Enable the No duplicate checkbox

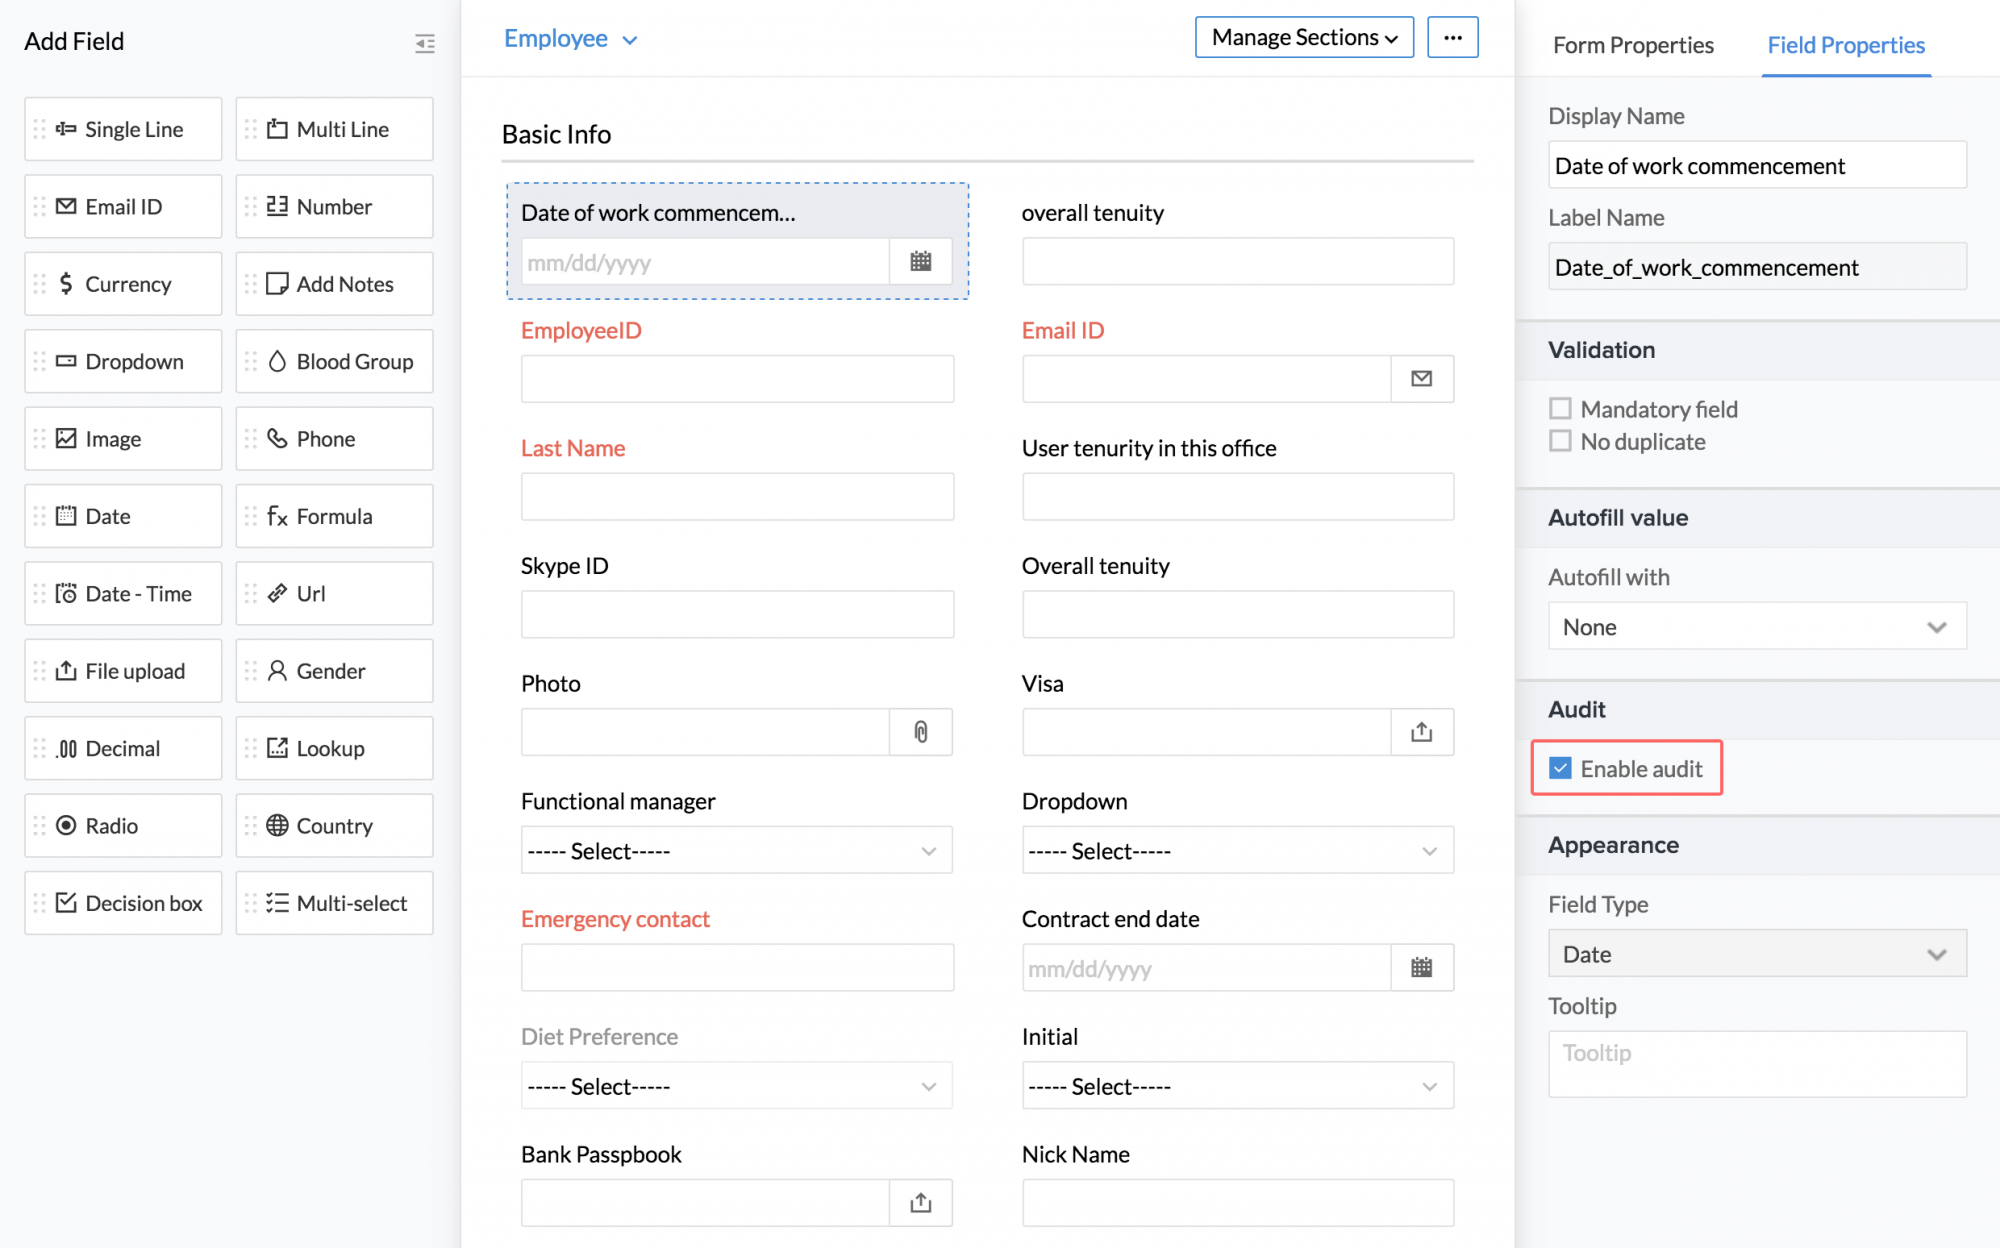pyautogui.click(x=1560, y=441)
